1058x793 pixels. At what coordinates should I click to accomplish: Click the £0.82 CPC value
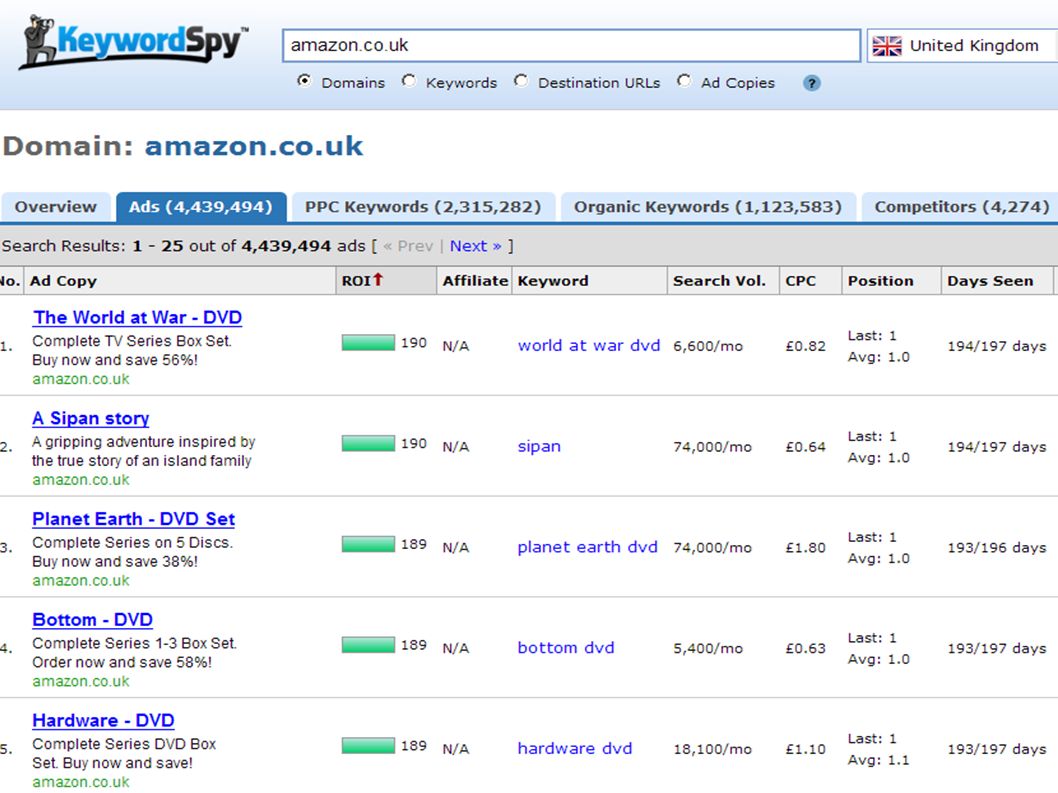click(x=806, y=346)
